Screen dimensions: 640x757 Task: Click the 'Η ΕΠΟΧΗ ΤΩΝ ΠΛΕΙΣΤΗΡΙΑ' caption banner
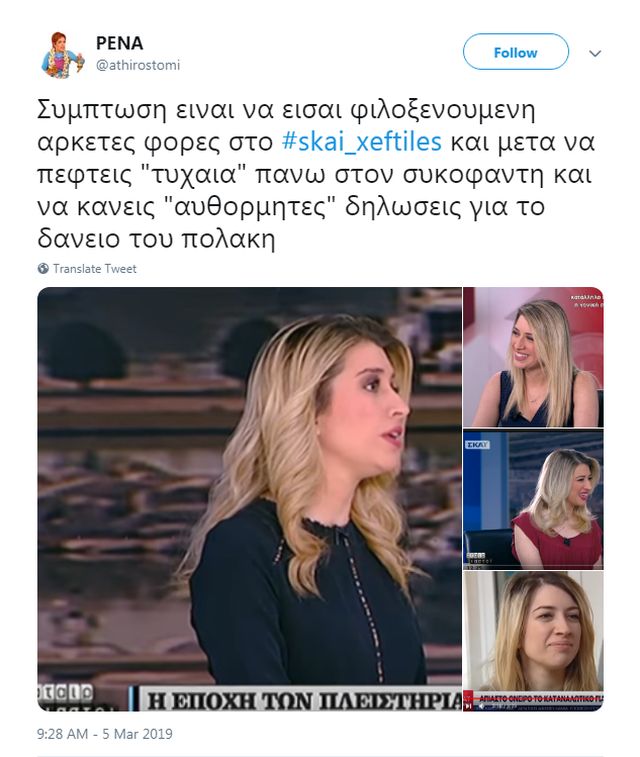(297, 699)
